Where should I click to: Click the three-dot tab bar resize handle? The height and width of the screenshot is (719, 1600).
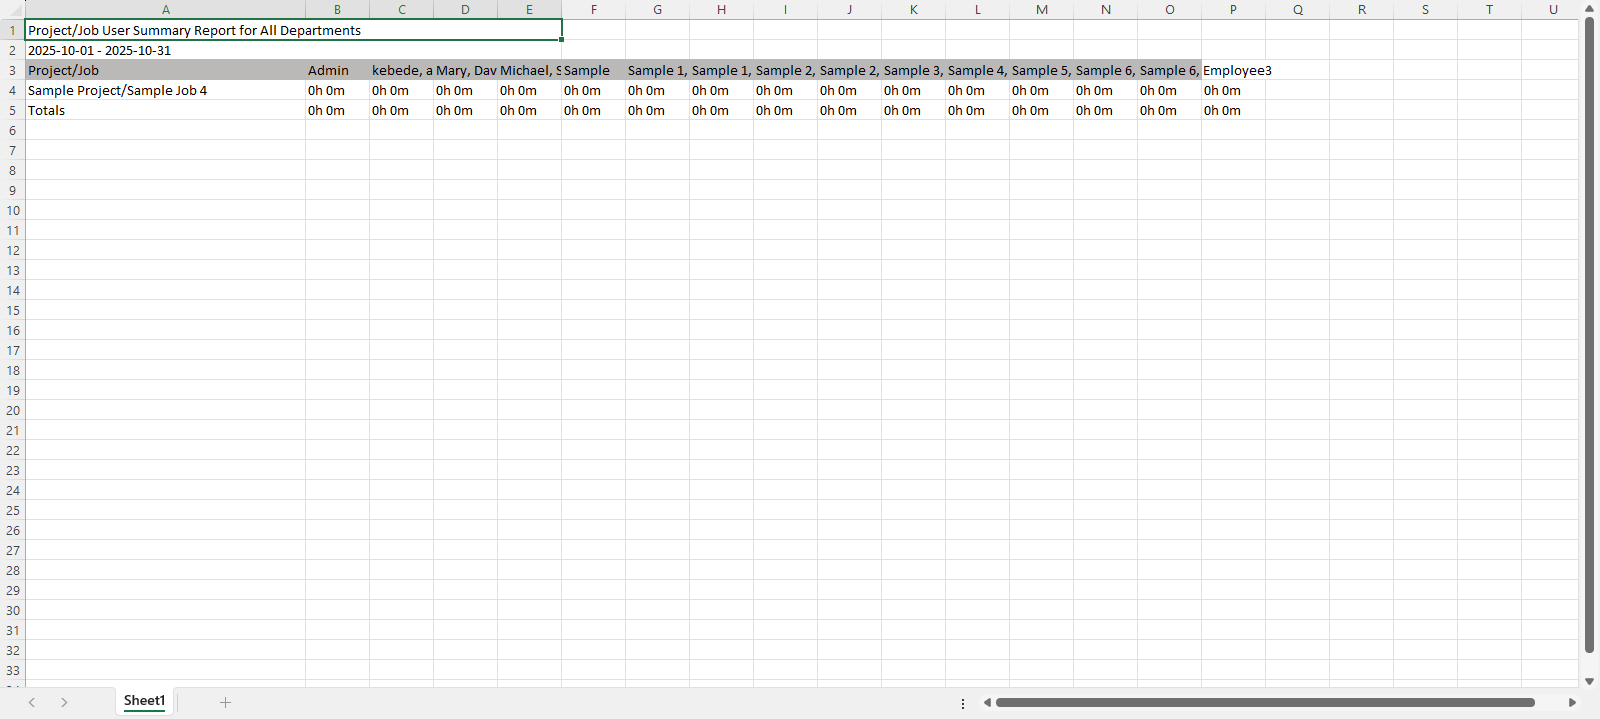click(963, 703)
